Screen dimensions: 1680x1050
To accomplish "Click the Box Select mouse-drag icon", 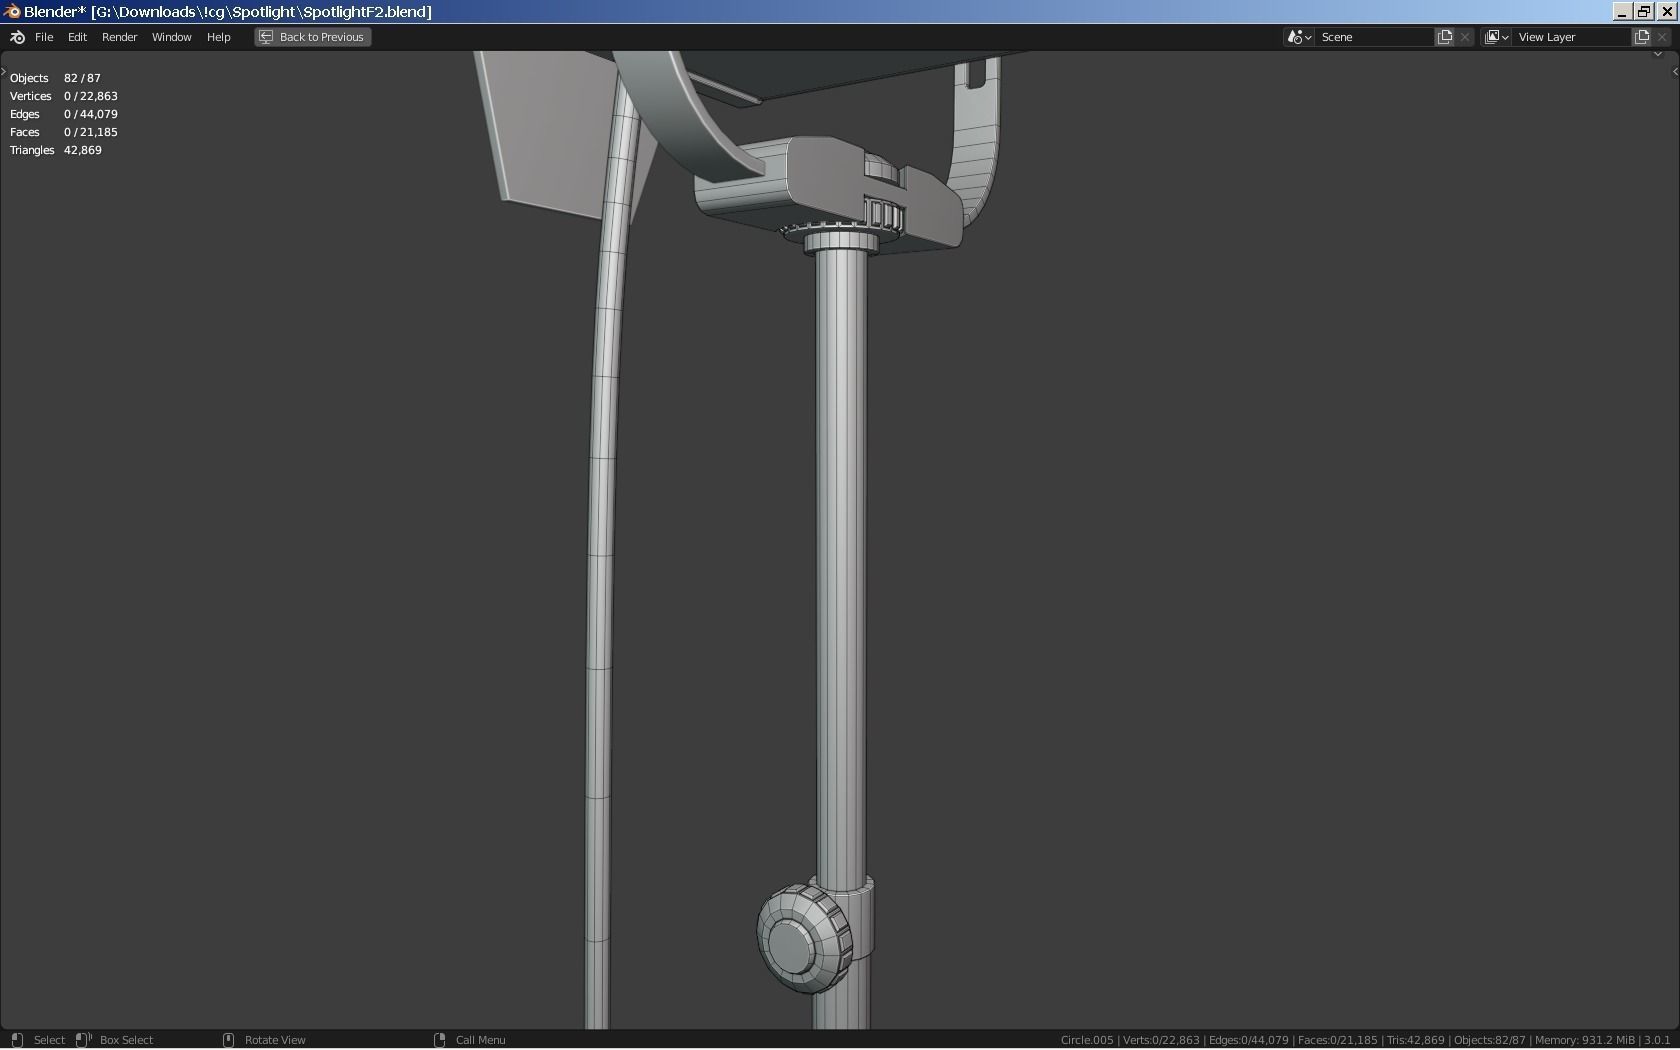I will point(84,1040).
